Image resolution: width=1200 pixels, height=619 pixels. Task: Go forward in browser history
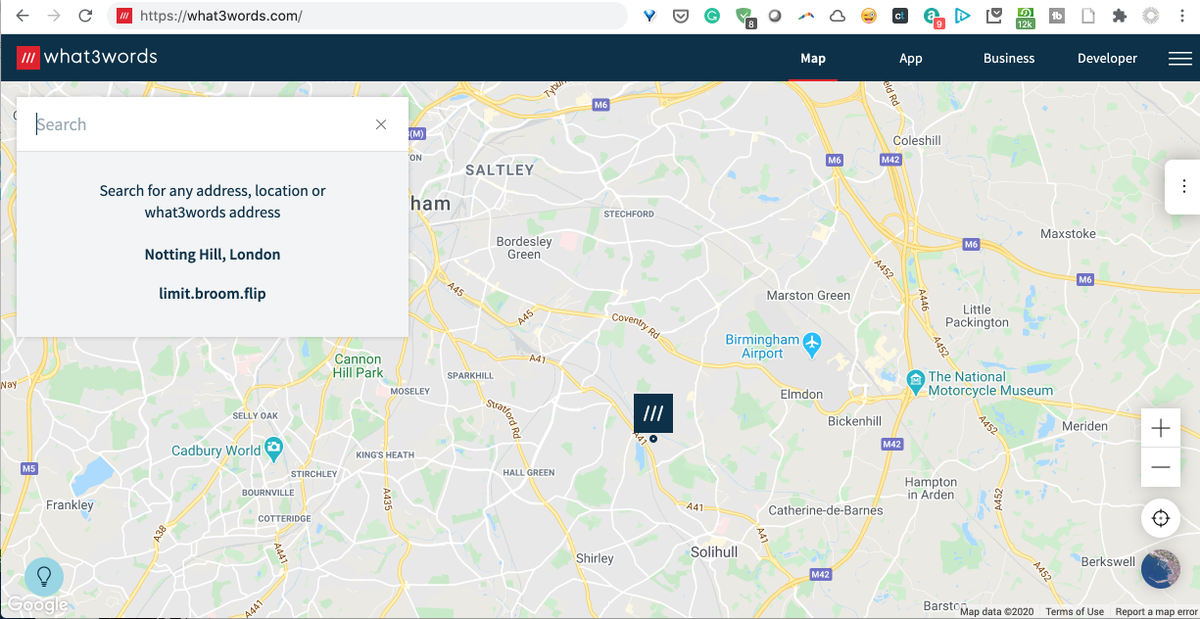[54, 16]
